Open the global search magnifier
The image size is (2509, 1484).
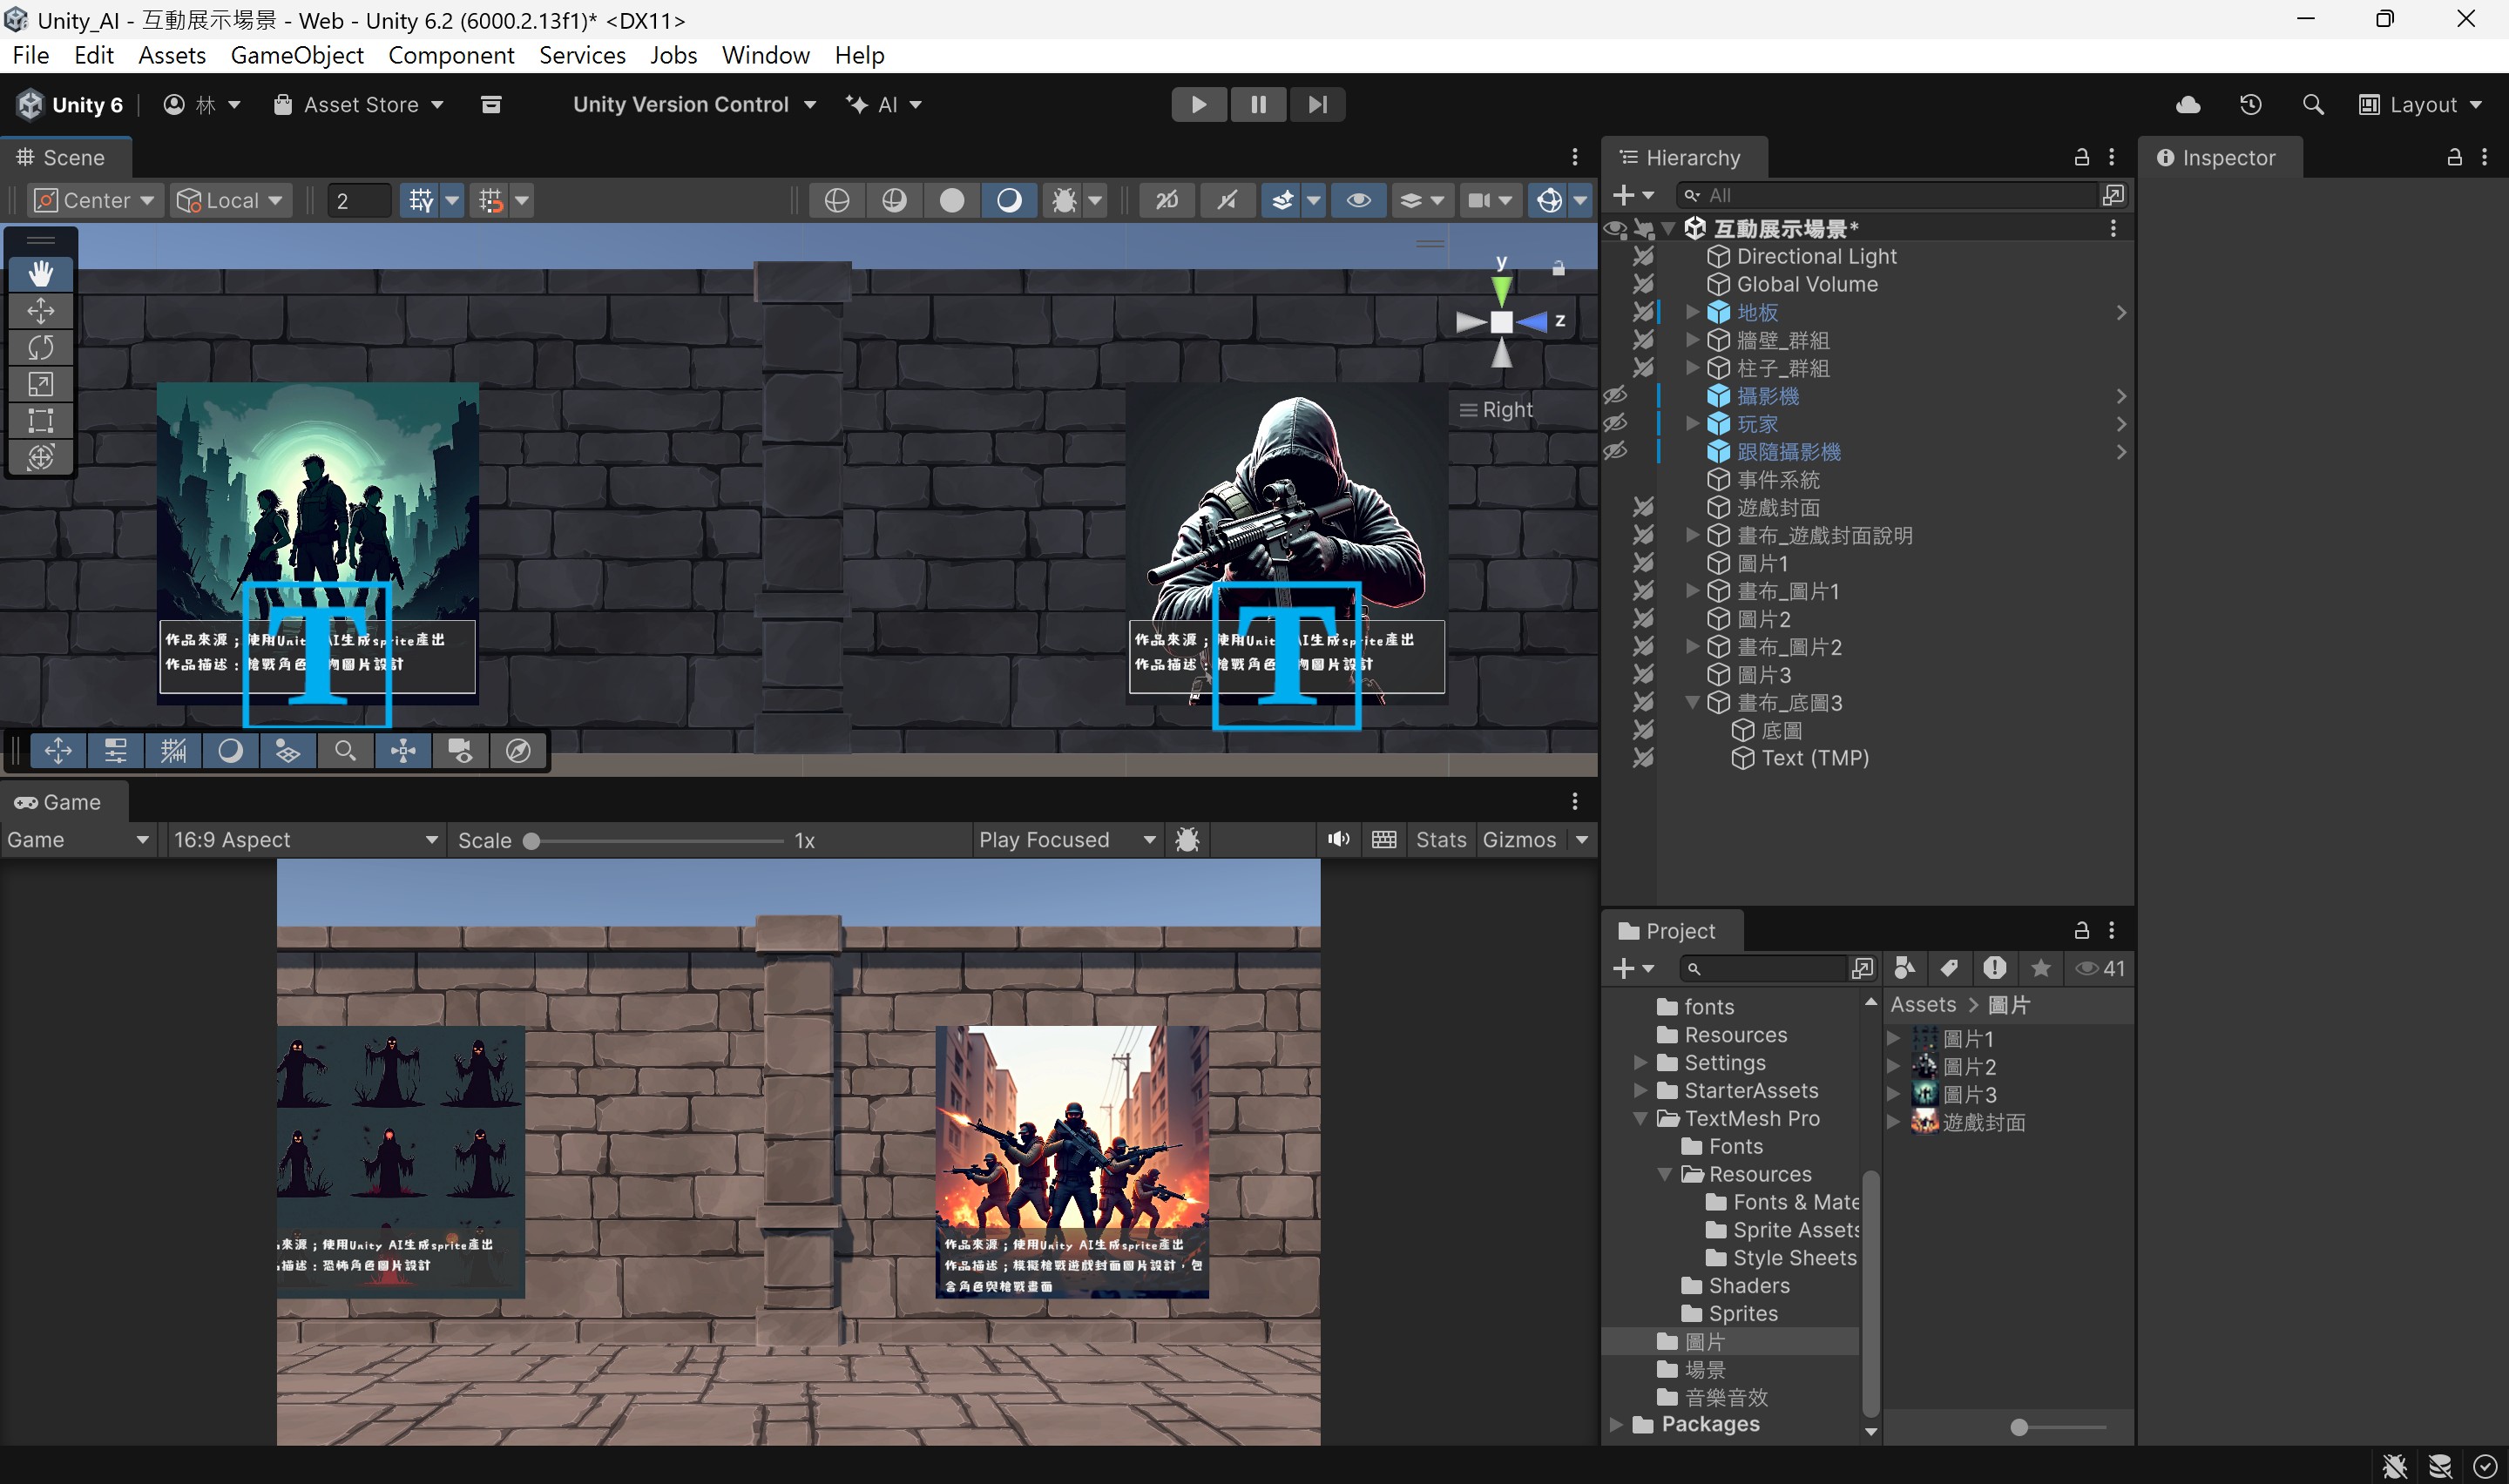coord(2312,104)
